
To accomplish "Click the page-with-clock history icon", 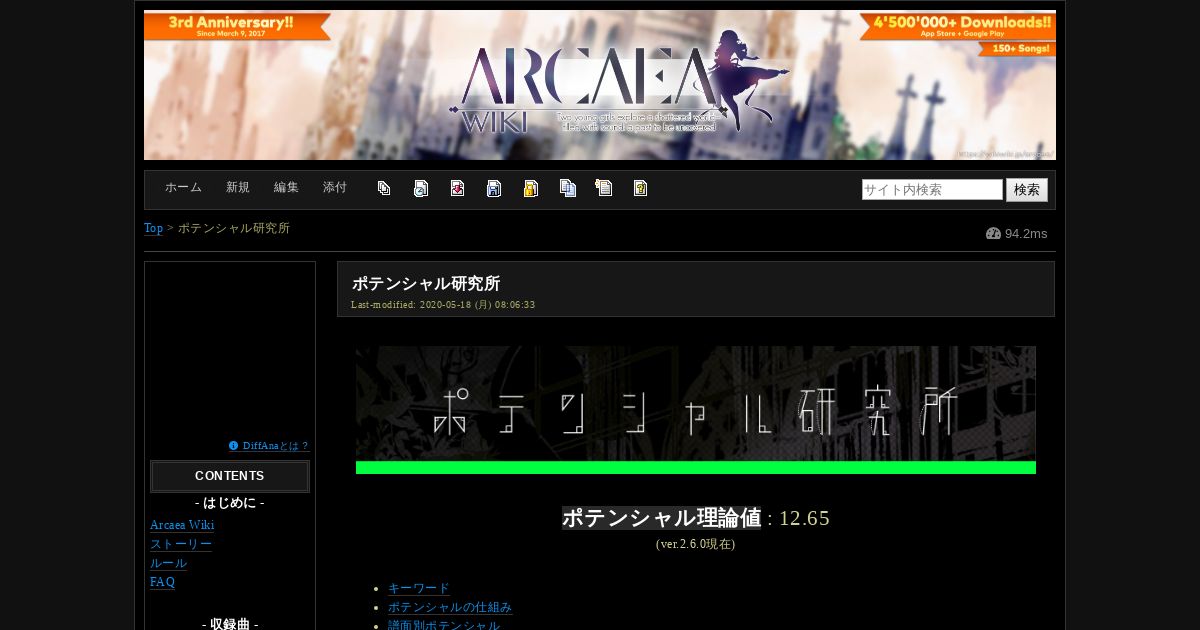I will (x=421, y=188).
